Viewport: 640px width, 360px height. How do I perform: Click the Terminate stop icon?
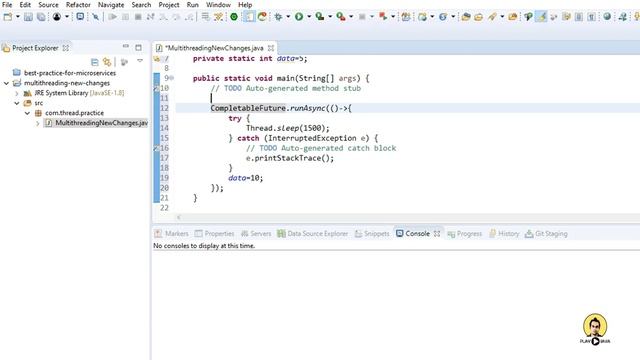[138, 17]
